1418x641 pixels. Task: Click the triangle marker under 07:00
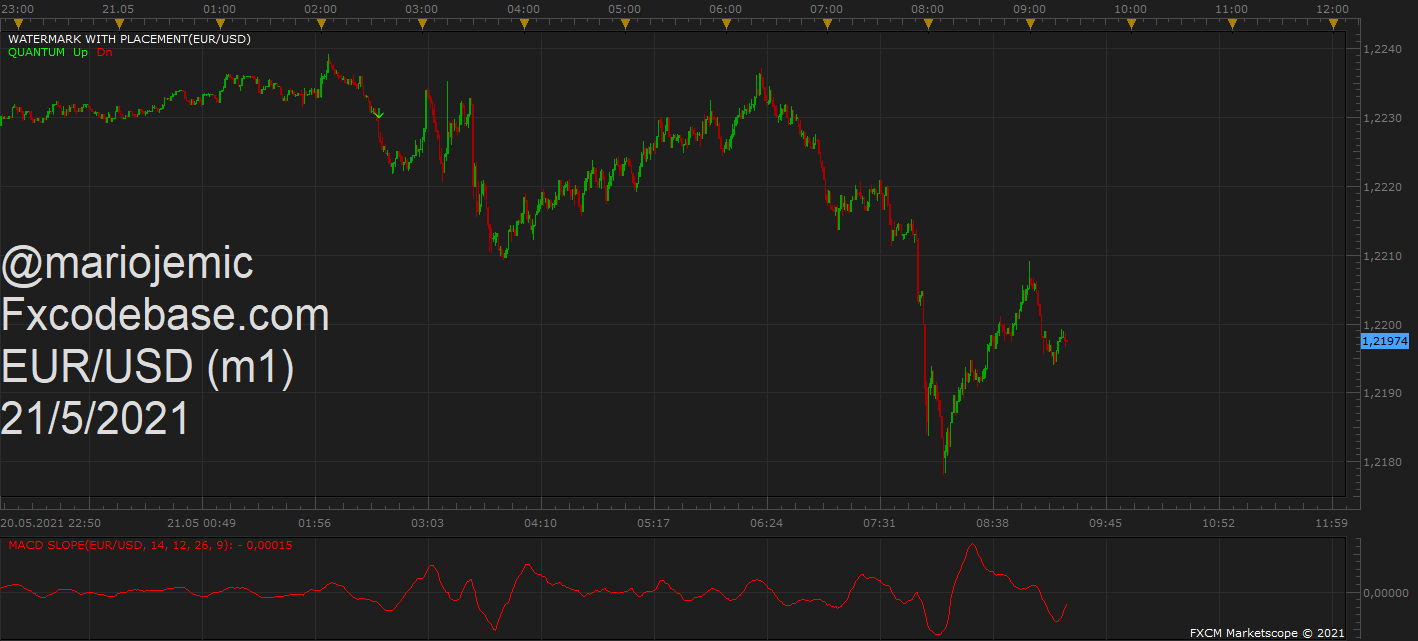point(827,24)
